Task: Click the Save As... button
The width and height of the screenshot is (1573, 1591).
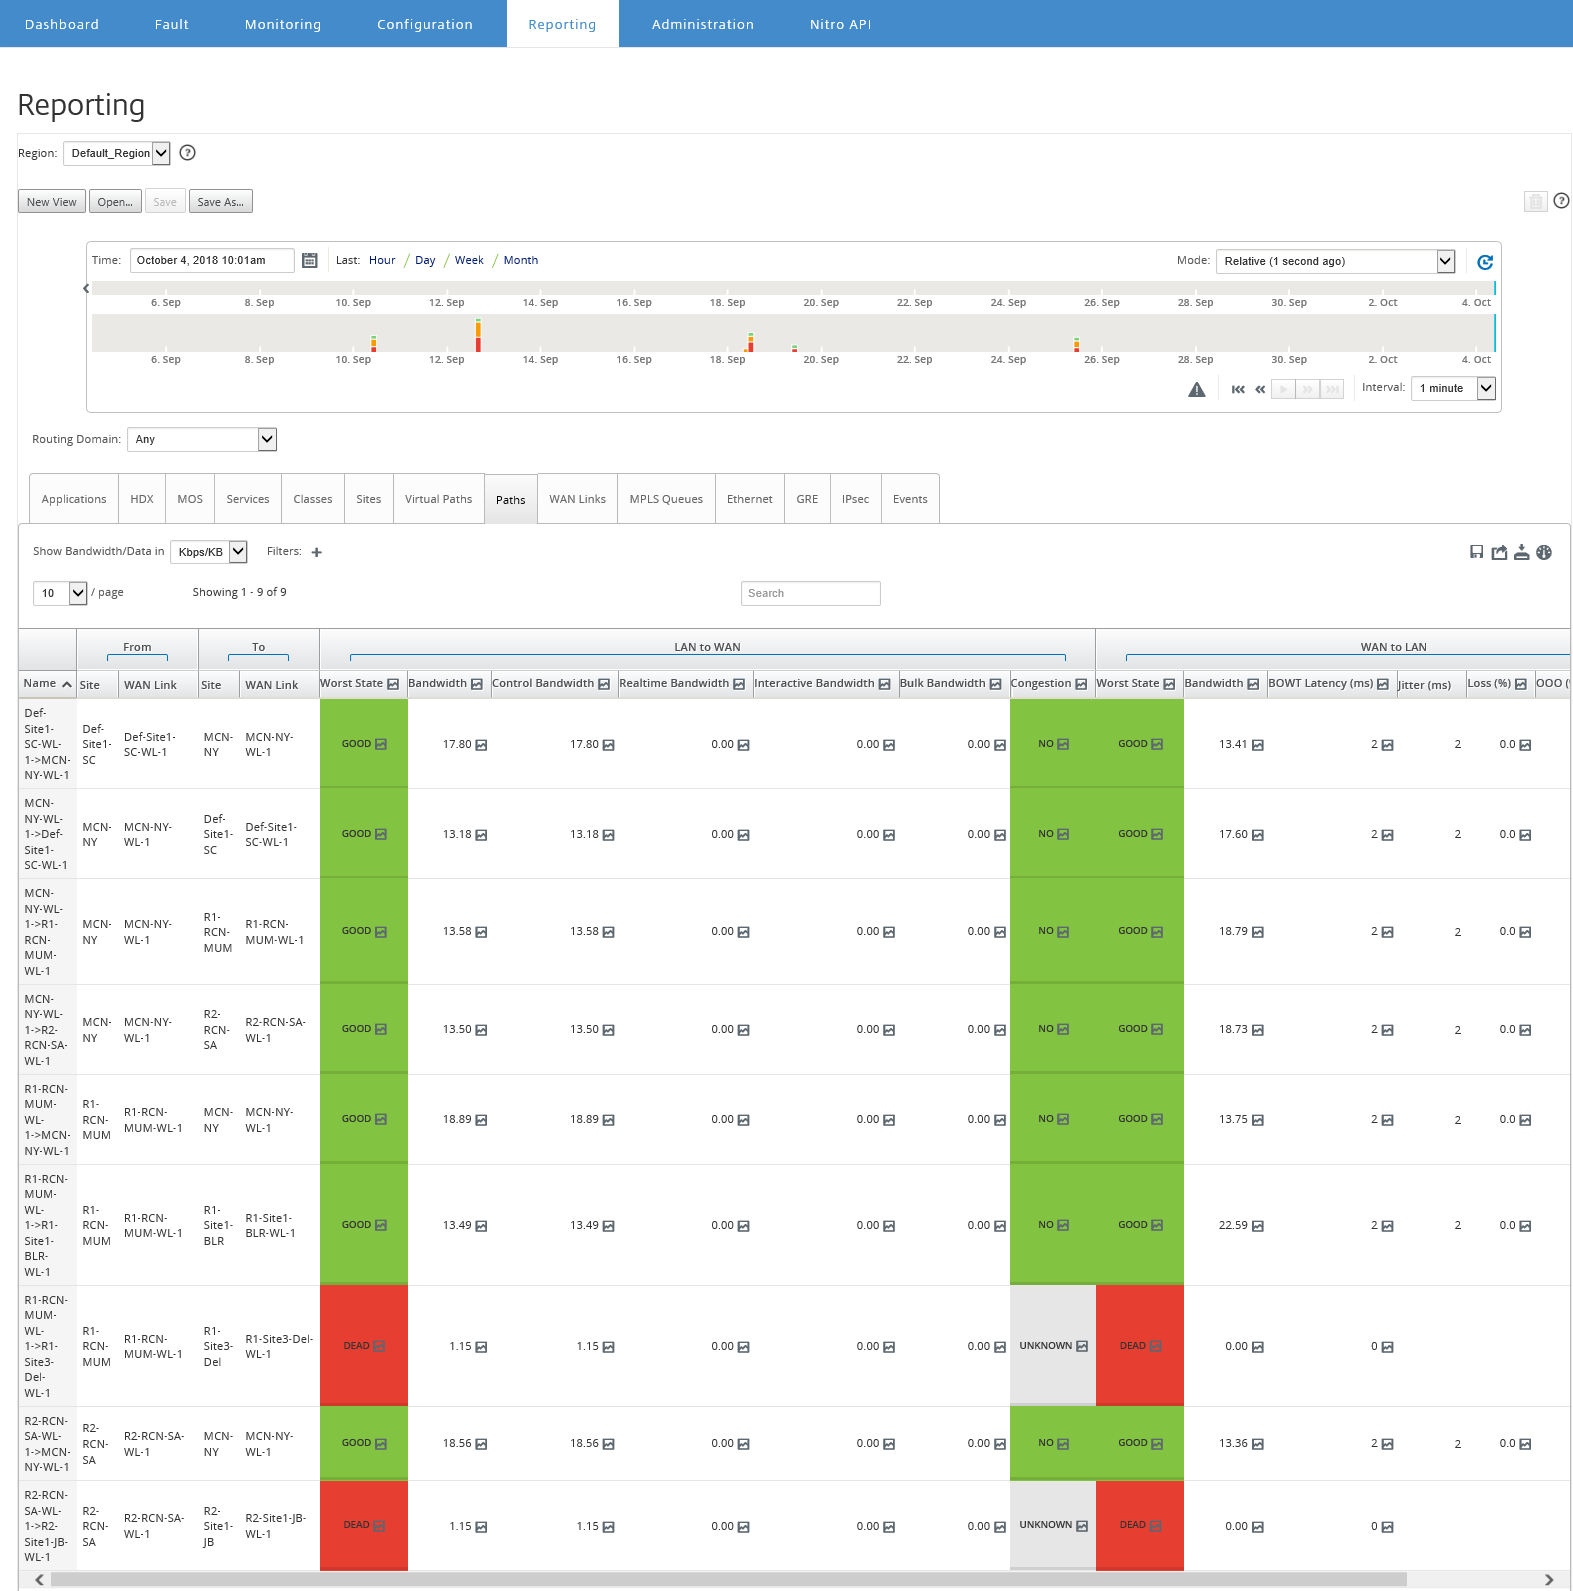Action: (x=221, y=202)
